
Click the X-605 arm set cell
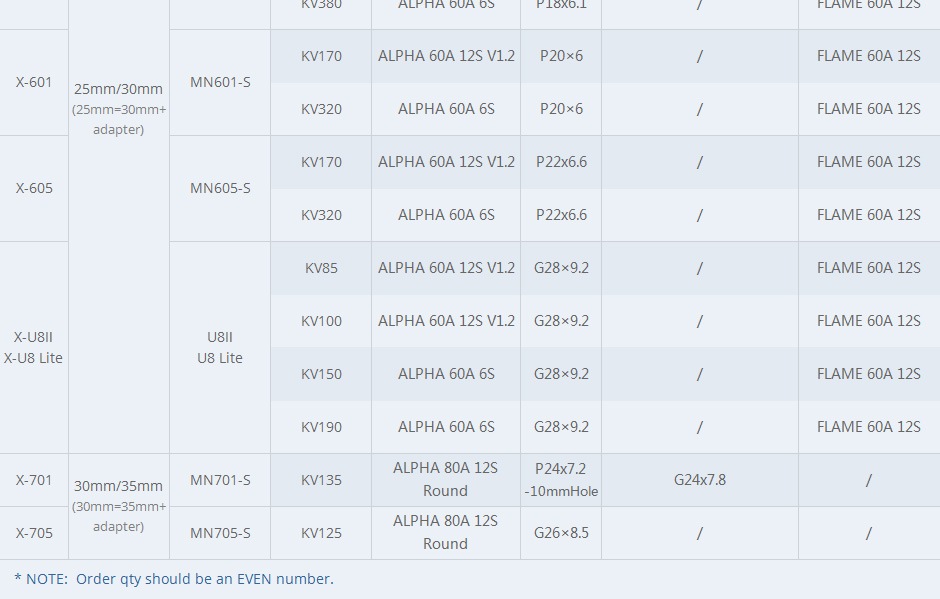pos(34,188)
